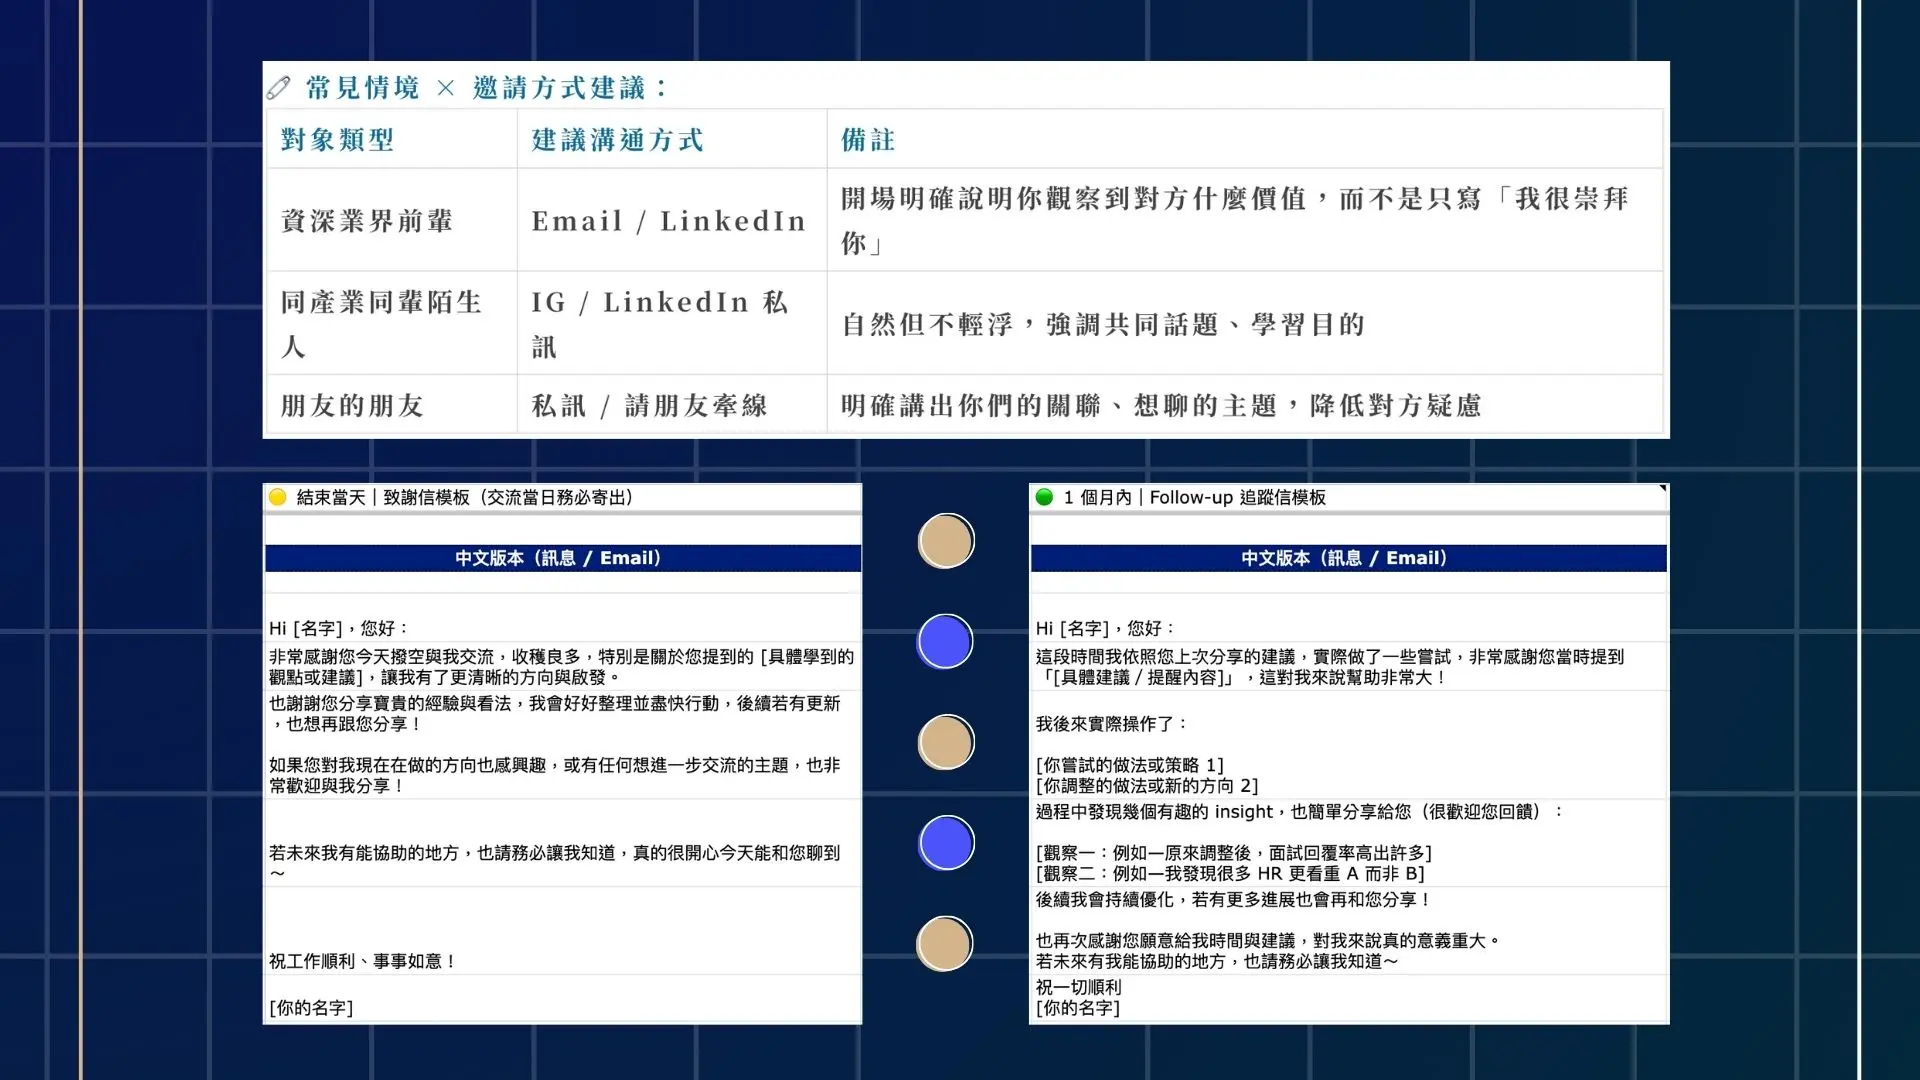
Task: Click the top tan circle in center column
Action: 945,541
